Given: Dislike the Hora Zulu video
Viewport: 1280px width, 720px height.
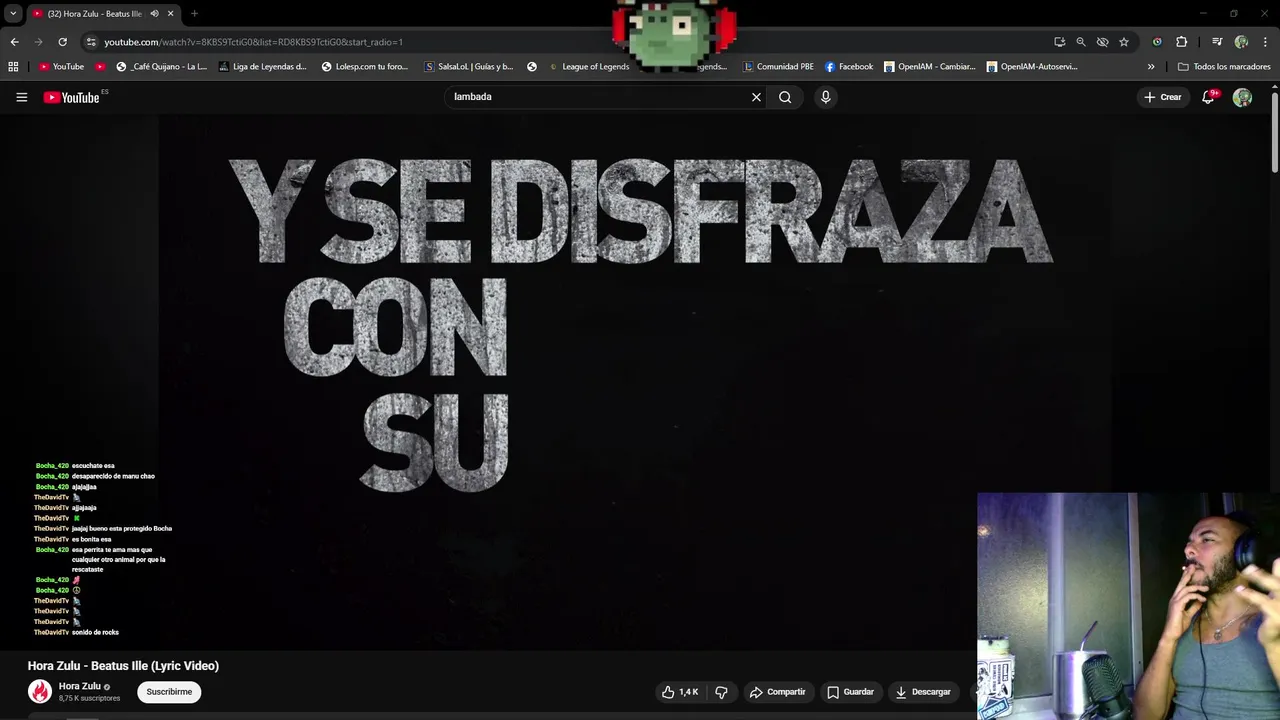Looking at the screenshot, I should (721, 692).
